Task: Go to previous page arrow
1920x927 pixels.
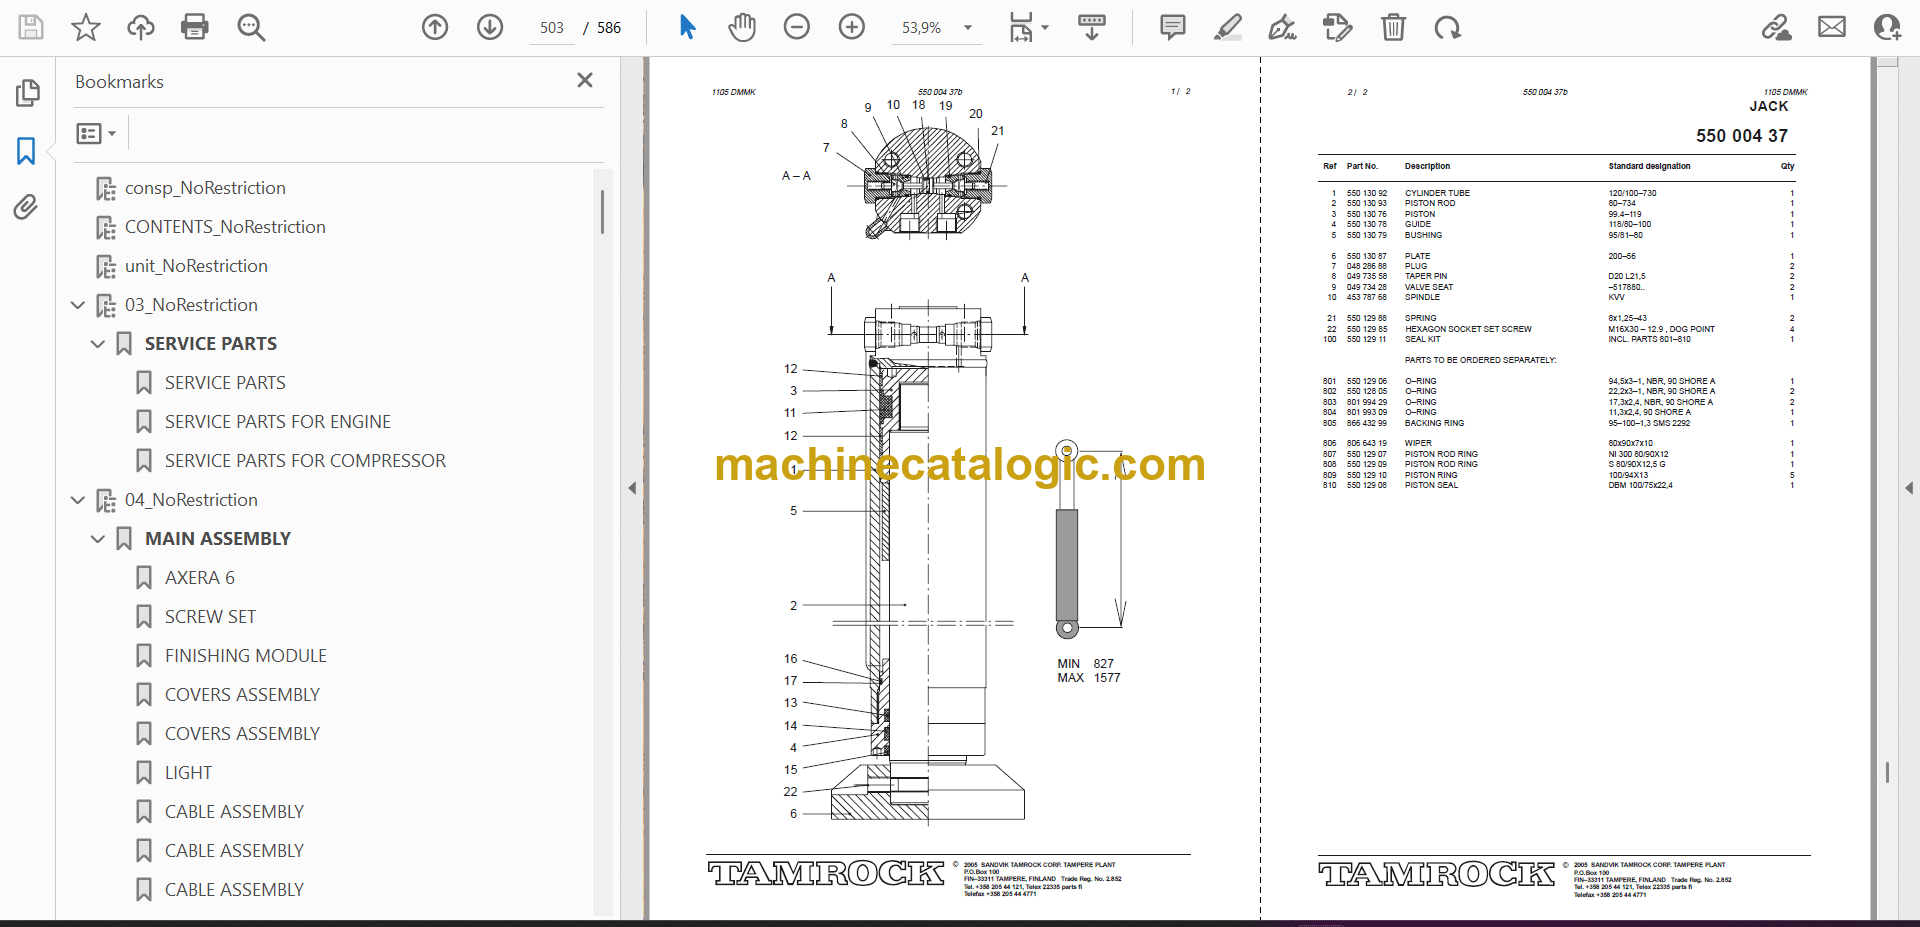Action: (435, 27)
